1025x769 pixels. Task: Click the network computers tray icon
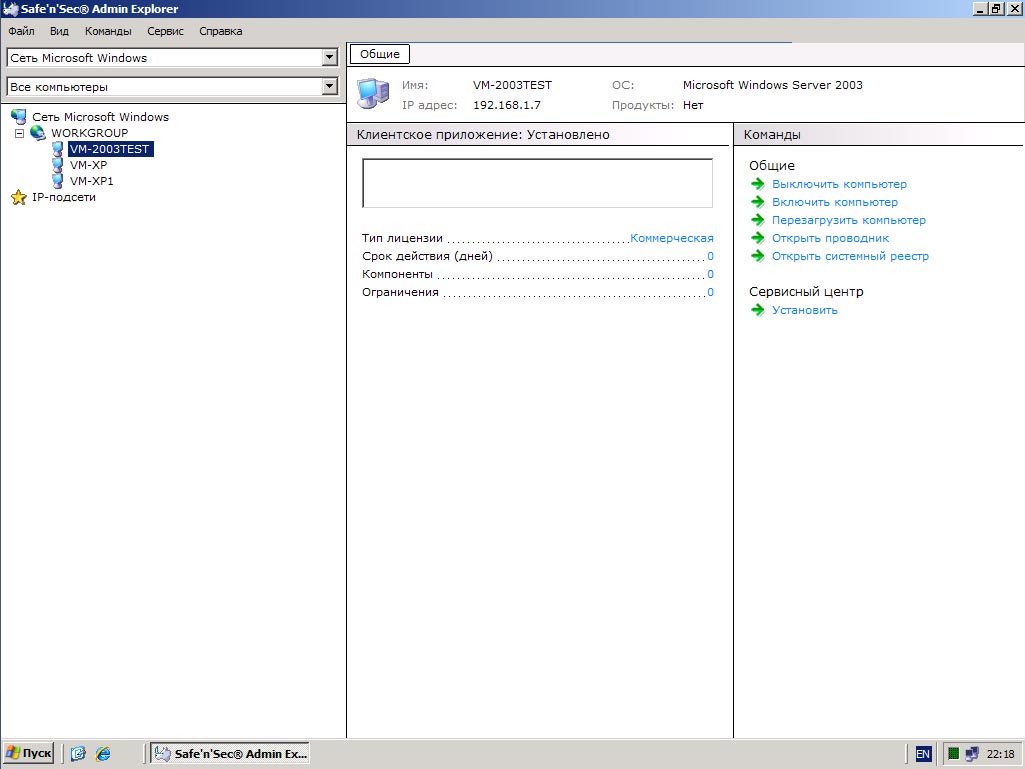click(x=972, y=753)
